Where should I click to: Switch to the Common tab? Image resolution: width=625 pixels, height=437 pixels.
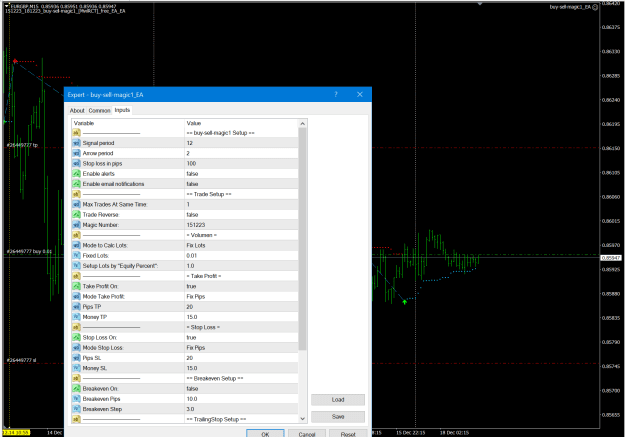pyautogui.click(x=99, y=110)
